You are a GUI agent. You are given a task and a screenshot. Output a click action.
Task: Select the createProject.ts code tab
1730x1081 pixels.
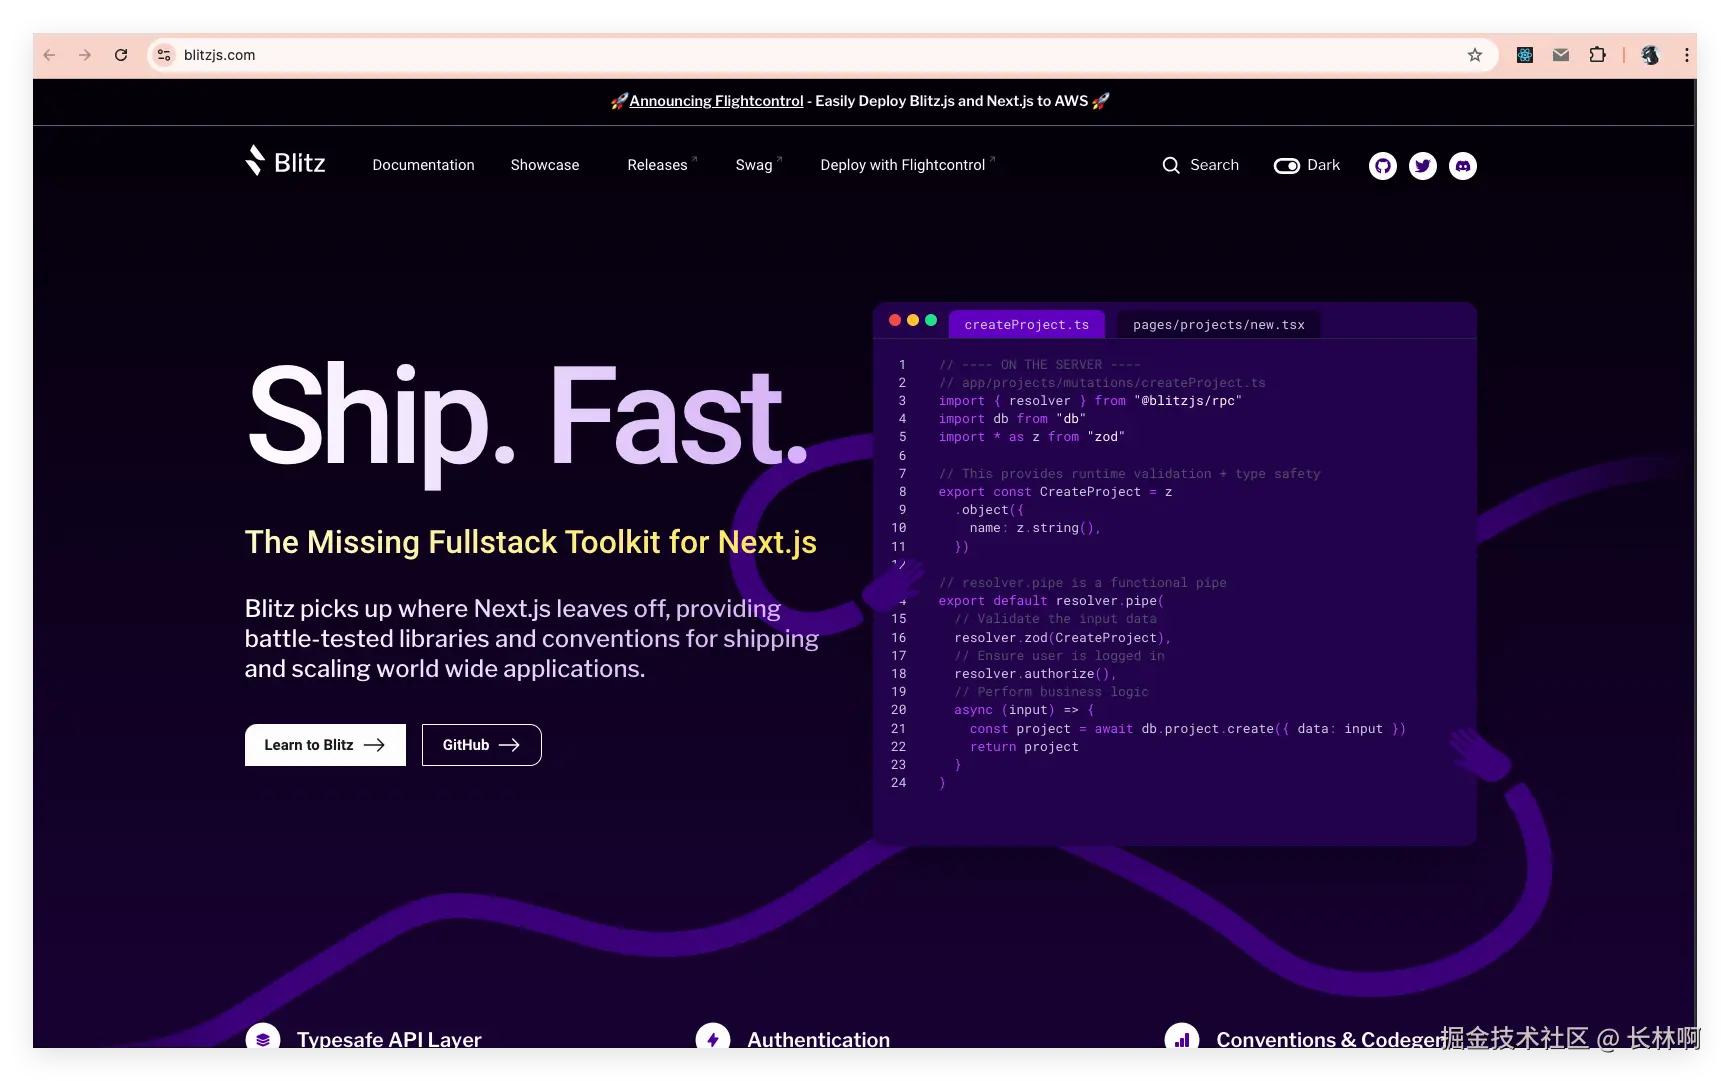1027,325
